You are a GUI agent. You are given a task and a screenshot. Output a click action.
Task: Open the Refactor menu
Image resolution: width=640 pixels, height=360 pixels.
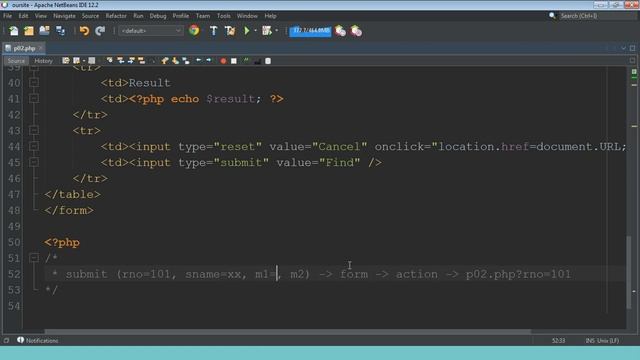click(116, 16)
